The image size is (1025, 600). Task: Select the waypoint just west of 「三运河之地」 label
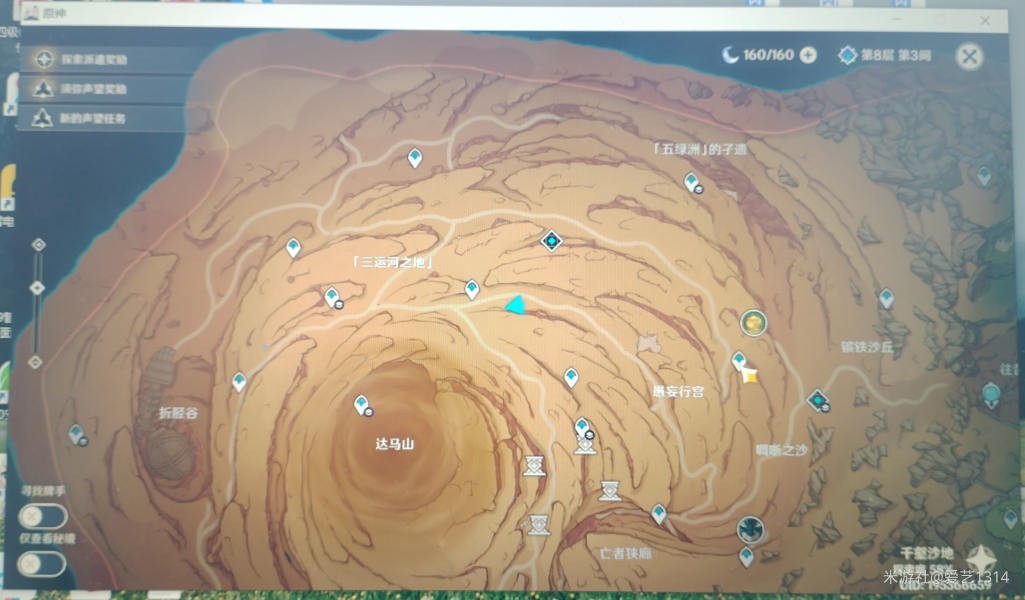coord(294,248)
